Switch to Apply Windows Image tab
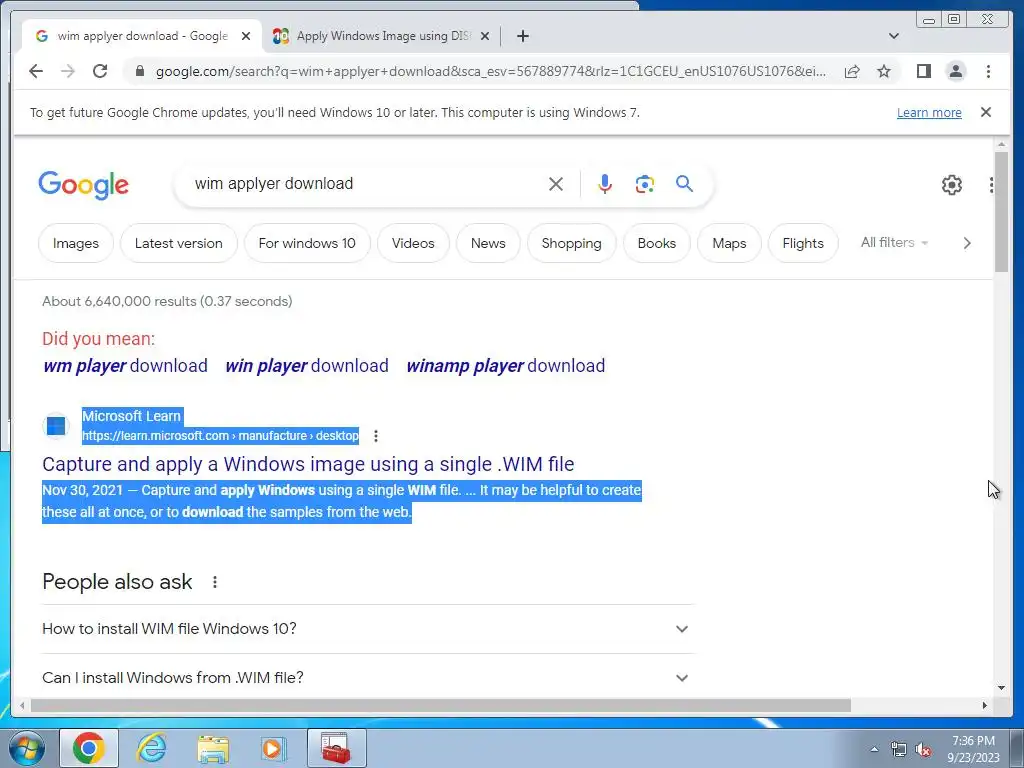Image resolution: width=1024 pixels, height=768 pixels. click(x=383, y=36)
